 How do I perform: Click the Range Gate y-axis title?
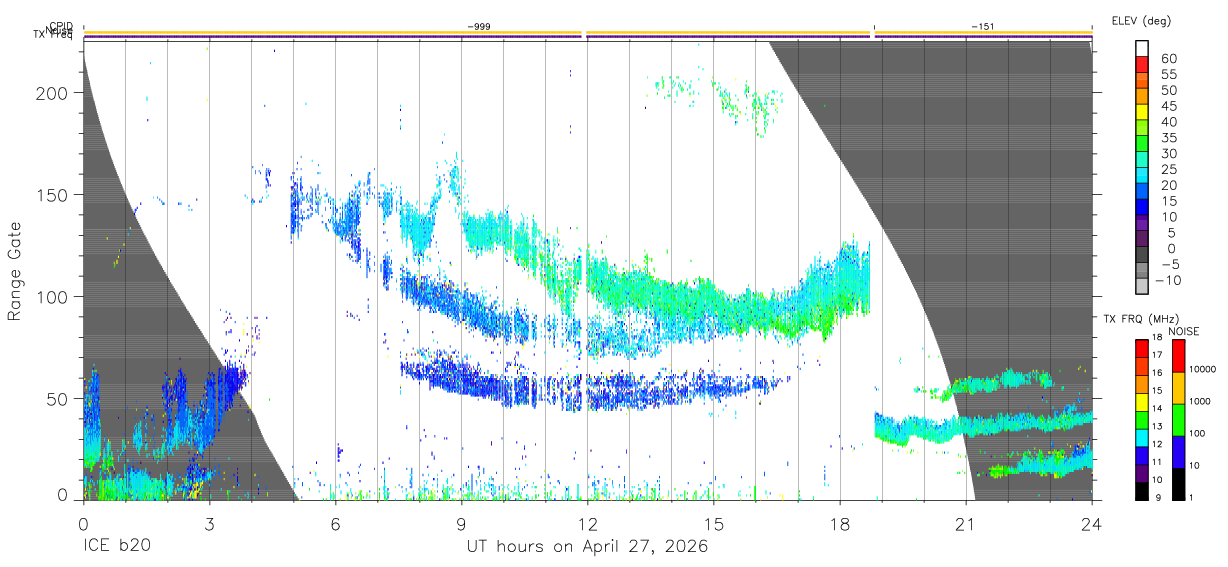point(15,271)
